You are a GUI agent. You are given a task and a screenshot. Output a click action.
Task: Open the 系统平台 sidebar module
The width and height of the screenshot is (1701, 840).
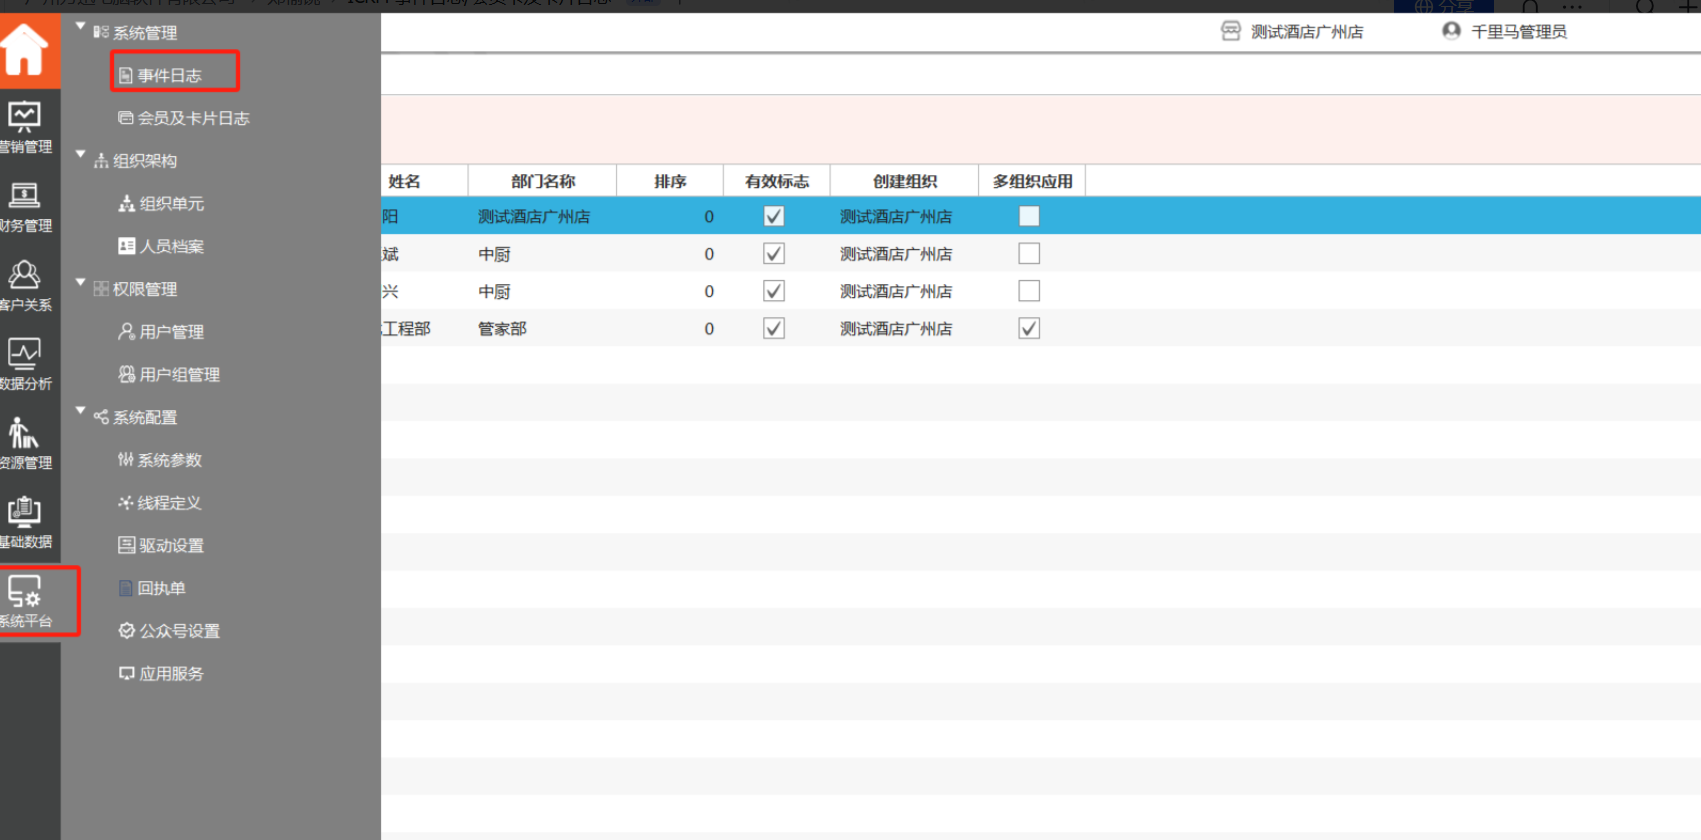click(27, 602)
